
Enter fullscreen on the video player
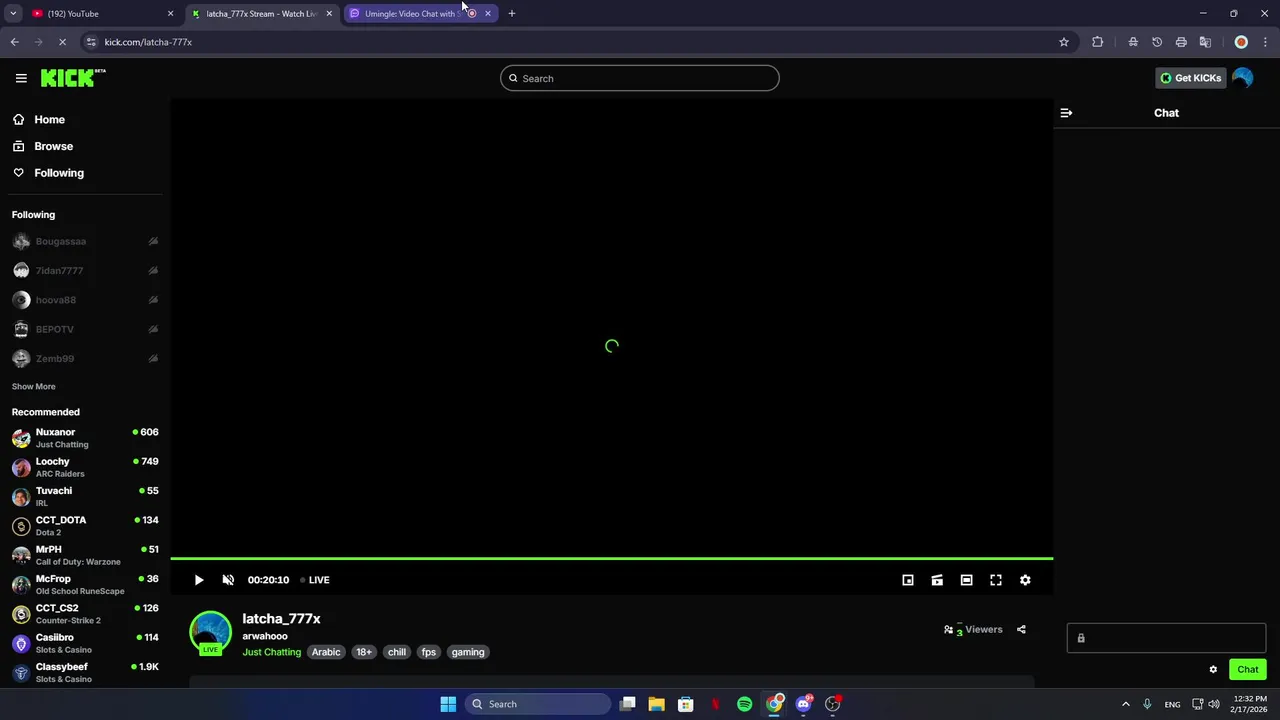pyautogui.click(x=996, y=580)
